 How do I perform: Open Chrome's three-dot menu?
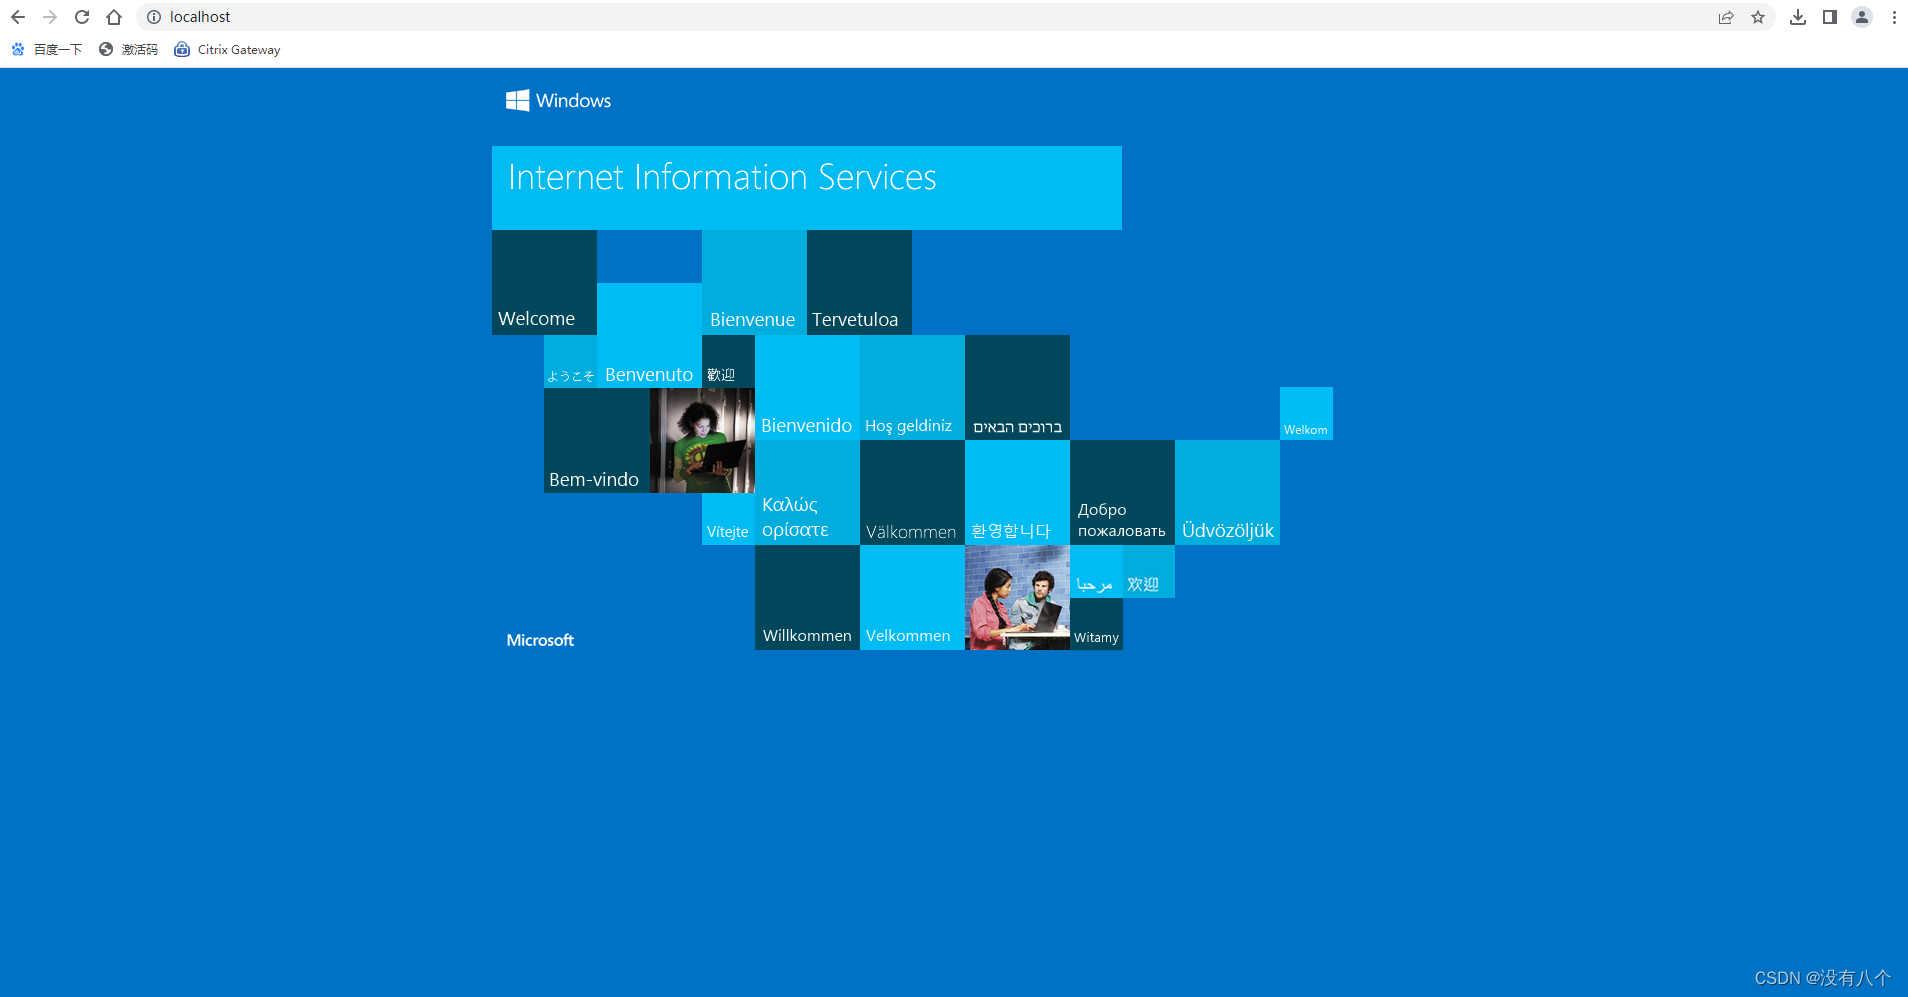coord(1894,17)
